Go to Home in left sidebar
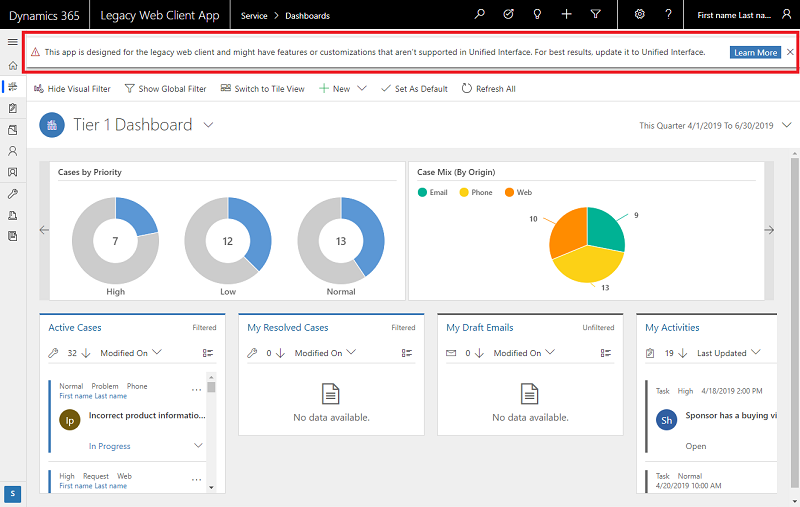 click(12, 65)
